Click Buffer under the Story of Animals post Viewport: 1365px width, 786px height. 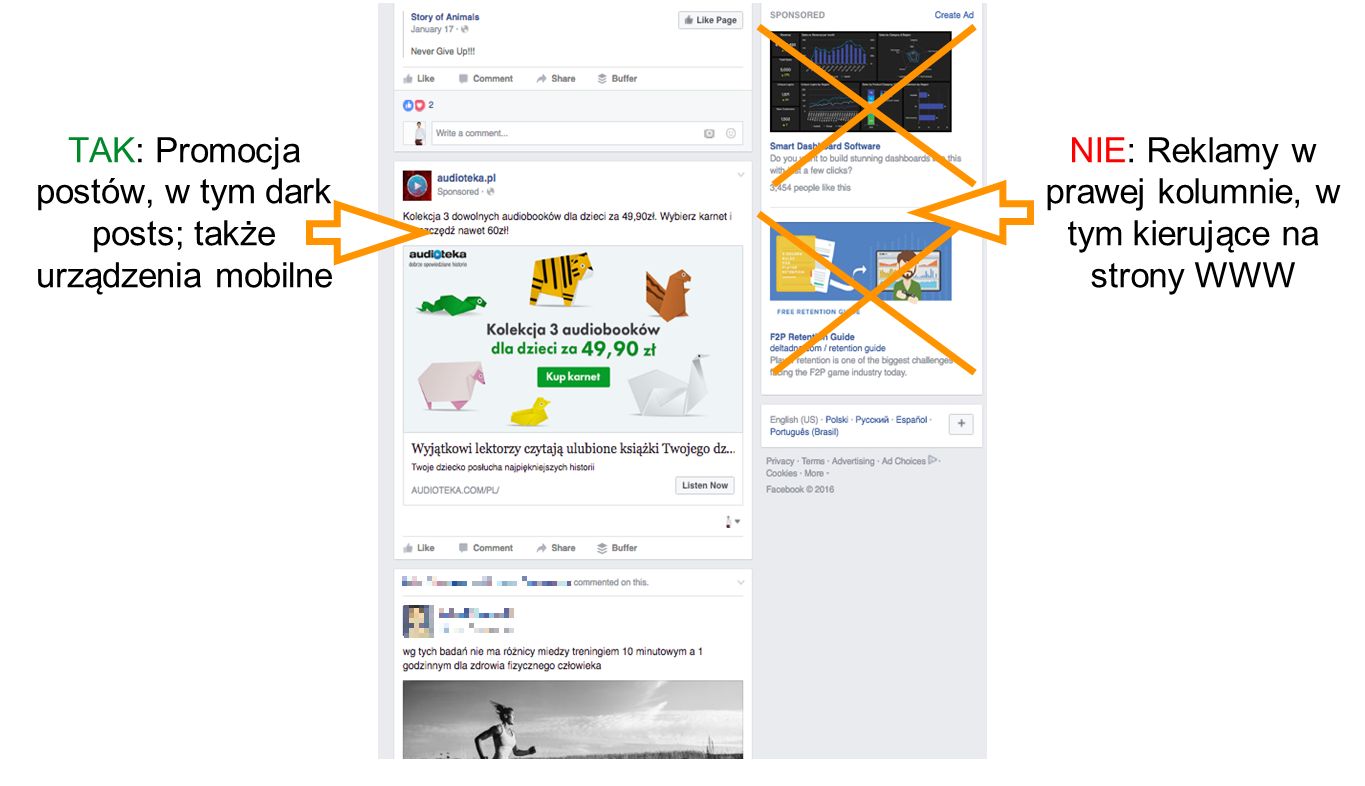click(617, 78)
